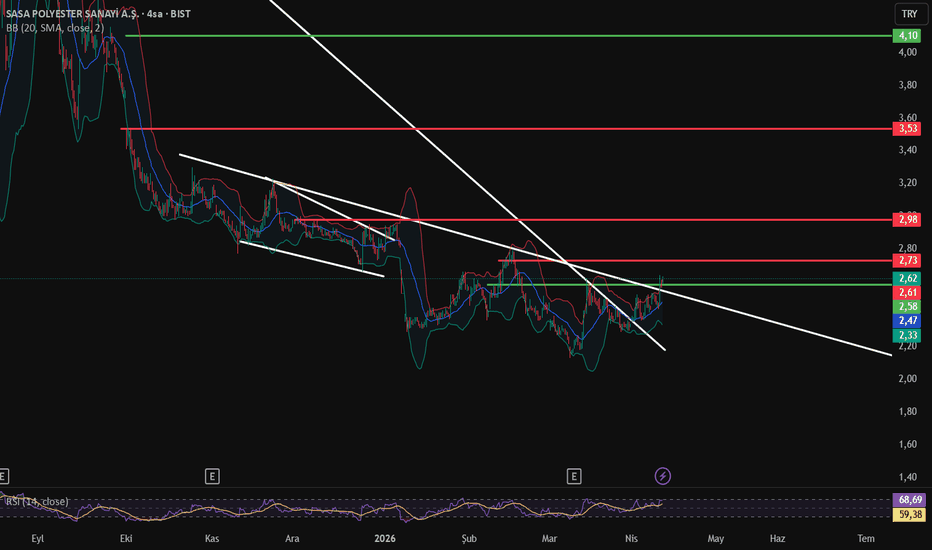
Task: Click the 2,62 current price label
Action: pos(906,278)
